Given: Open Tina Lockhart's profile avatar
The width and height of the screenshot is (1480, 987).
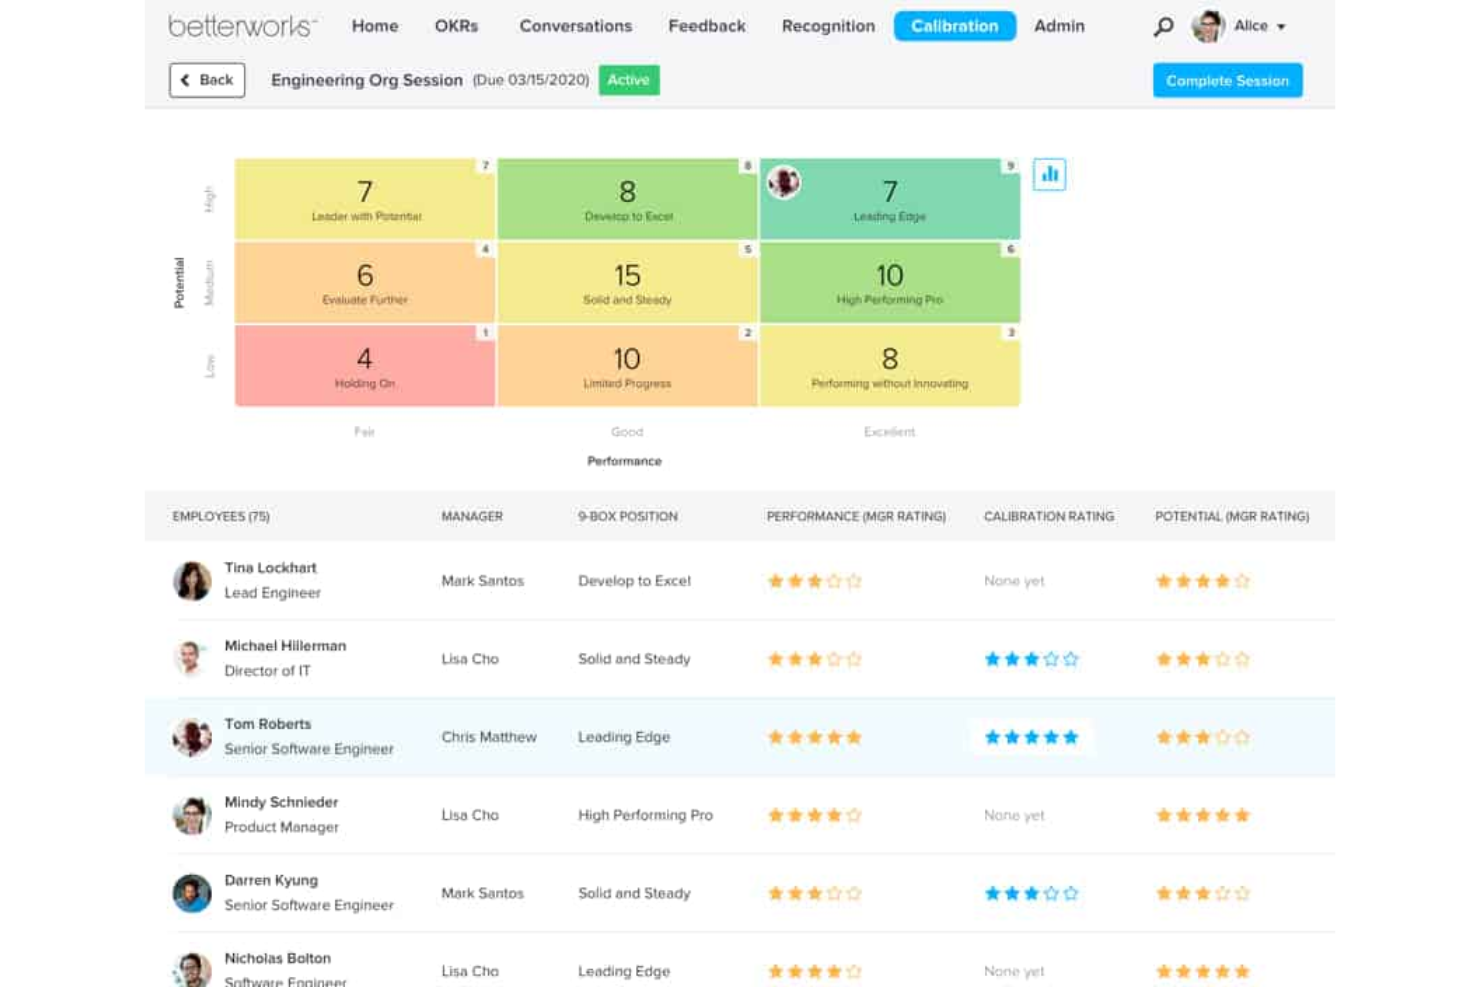Looking at the screenshot, I should point(192,580).
